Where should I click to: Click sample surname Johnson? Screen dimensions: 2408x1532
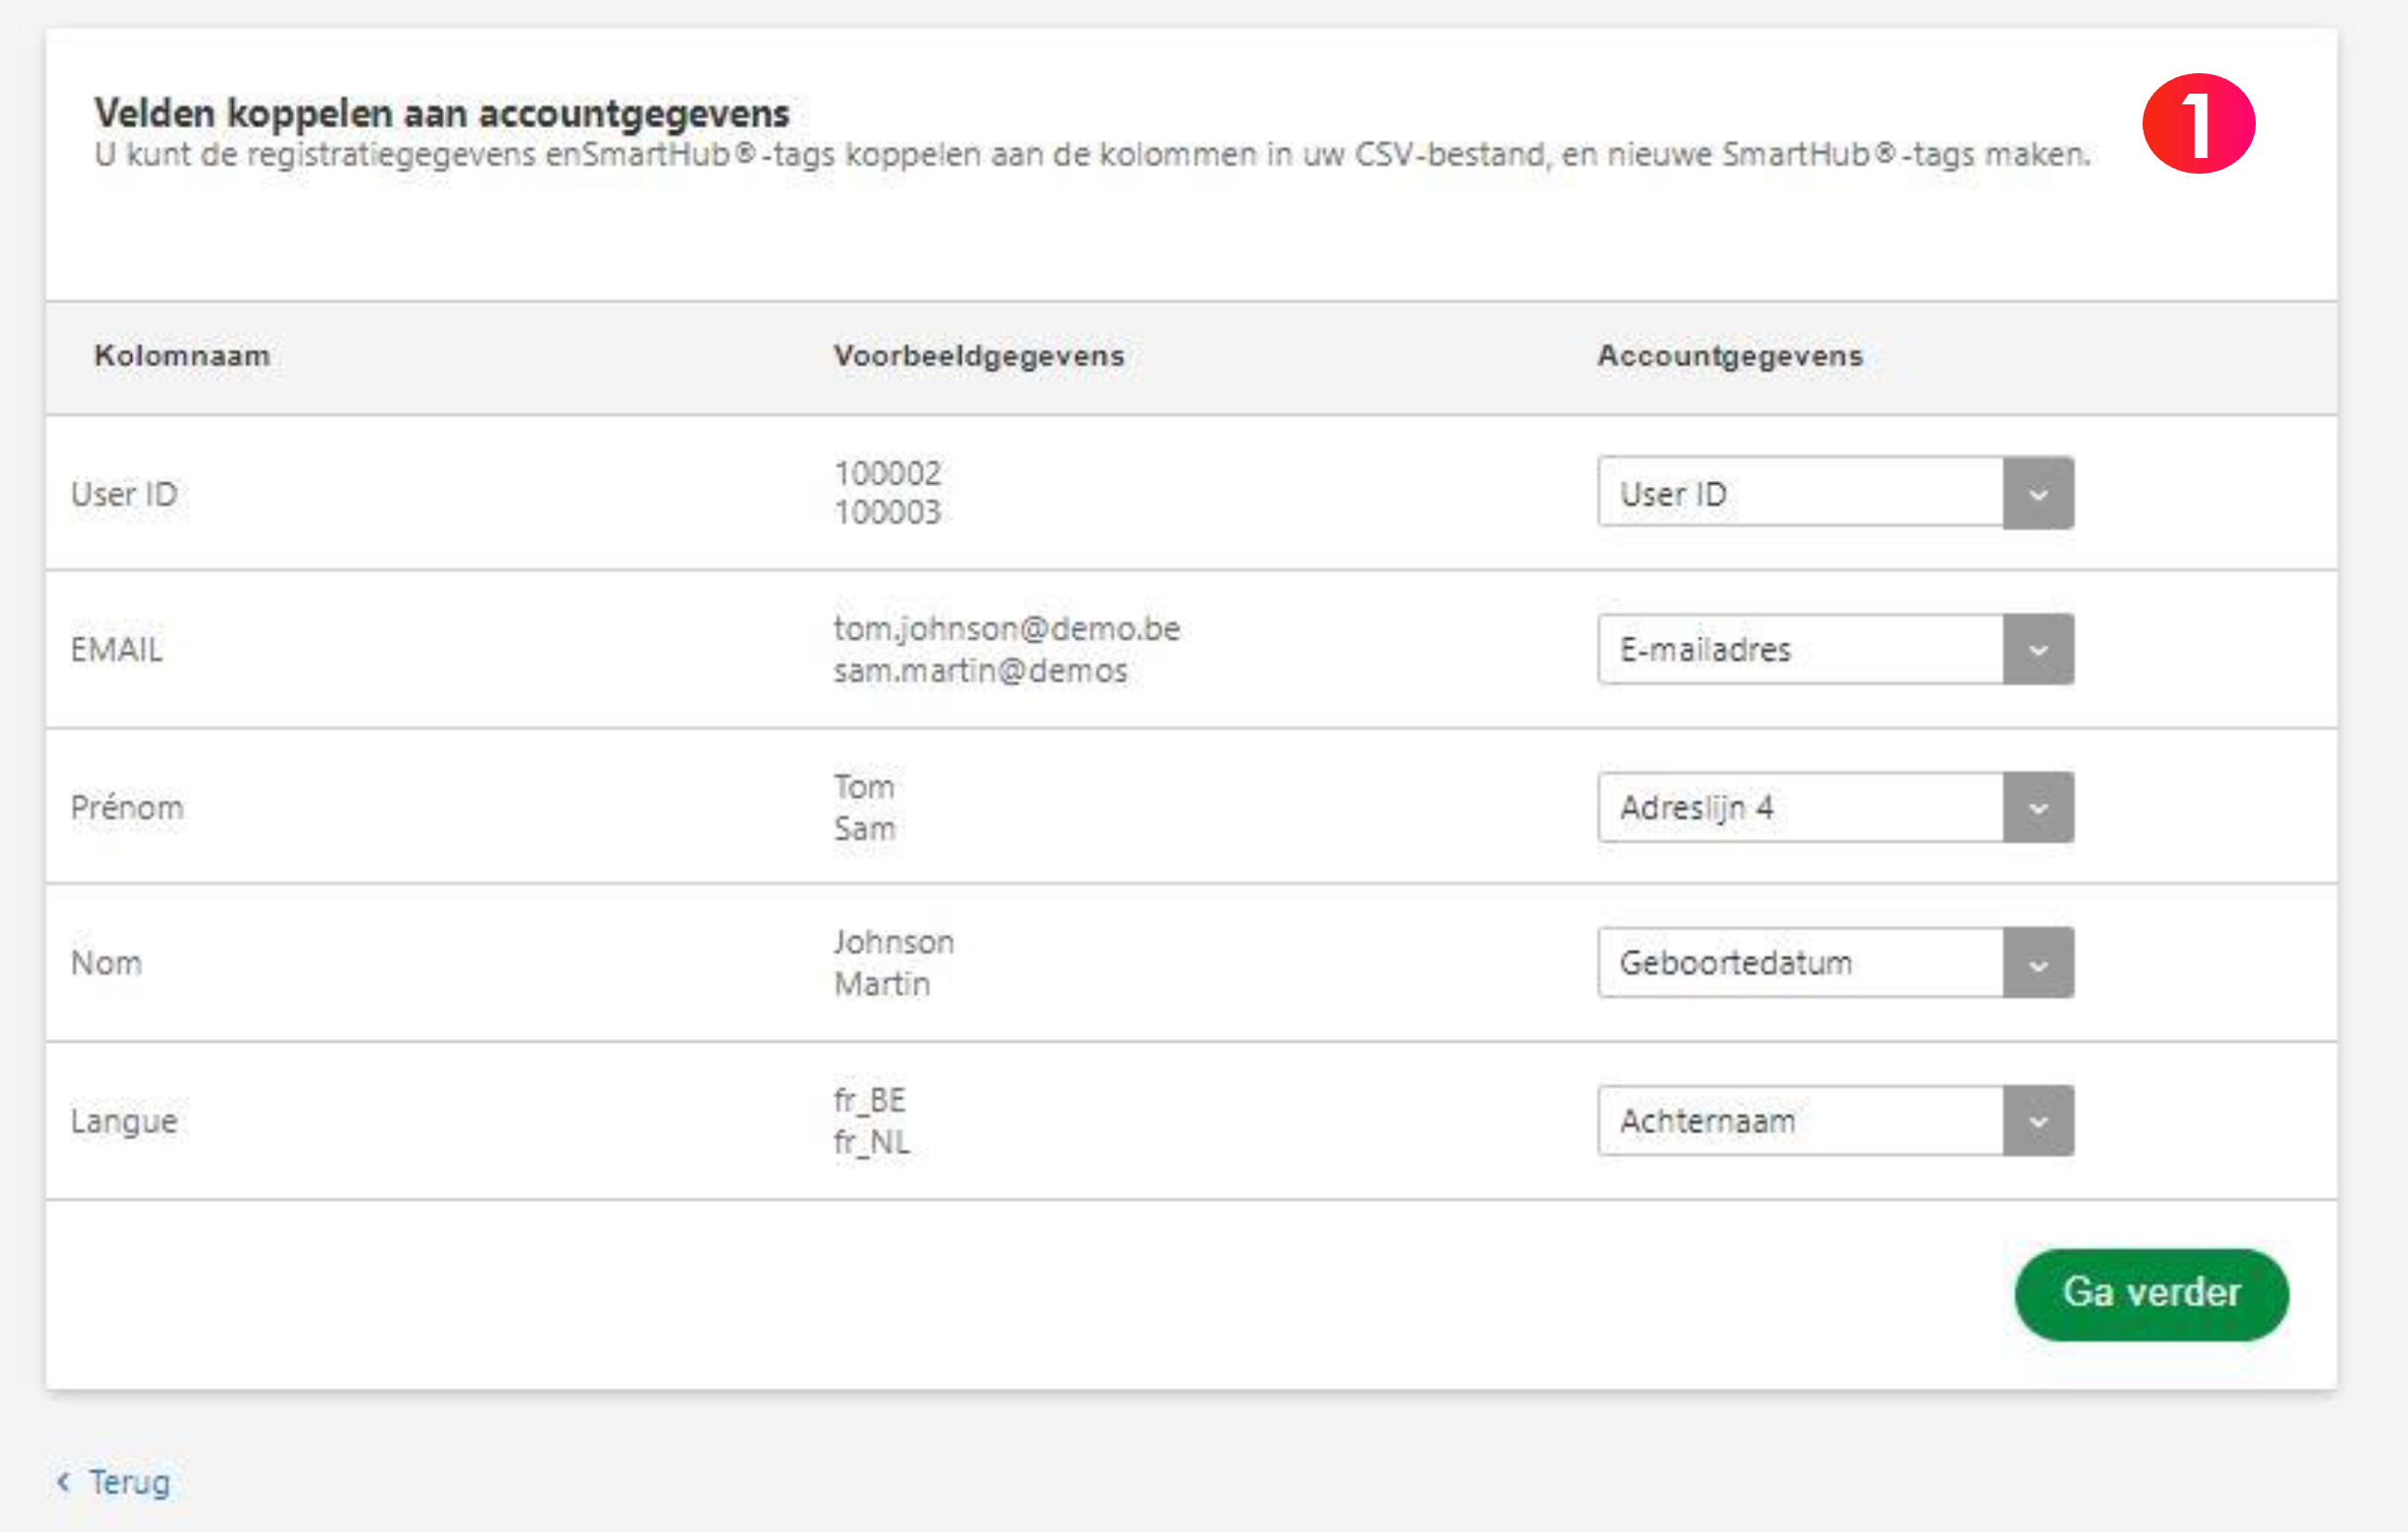coord(894,942)
